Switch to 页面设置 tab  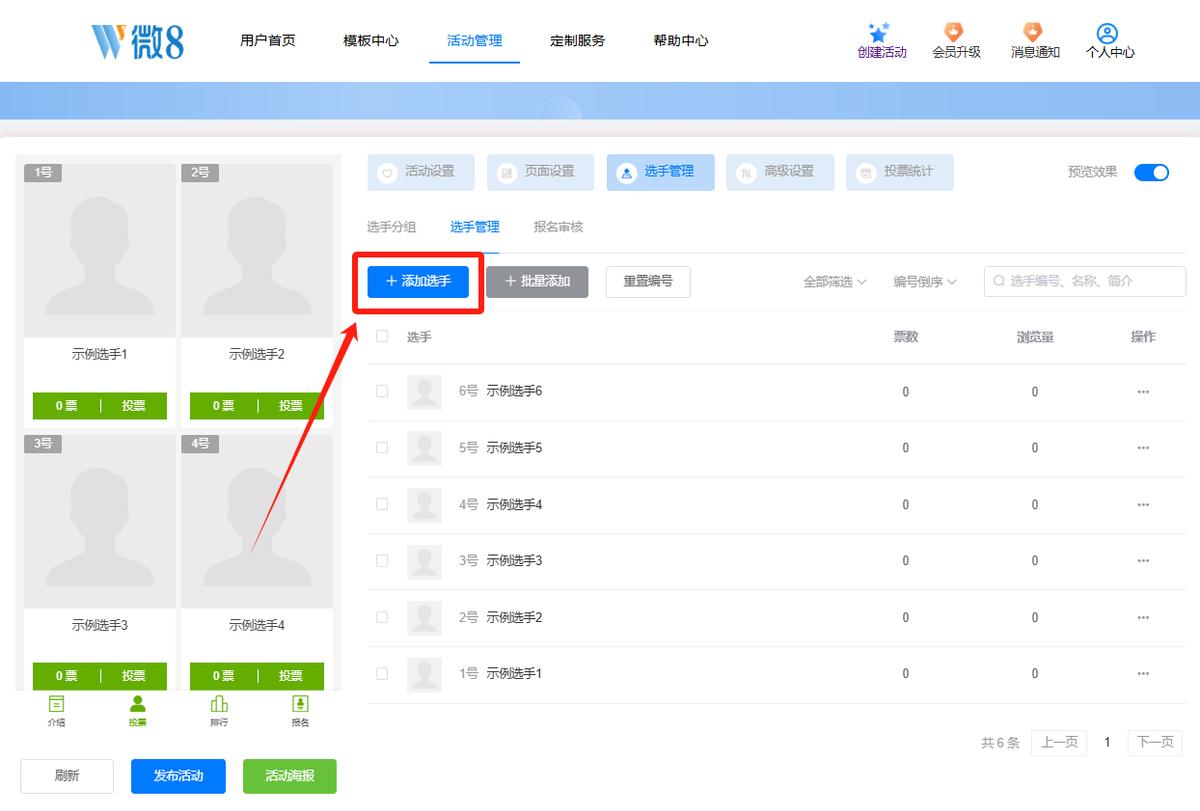[541, 172]
